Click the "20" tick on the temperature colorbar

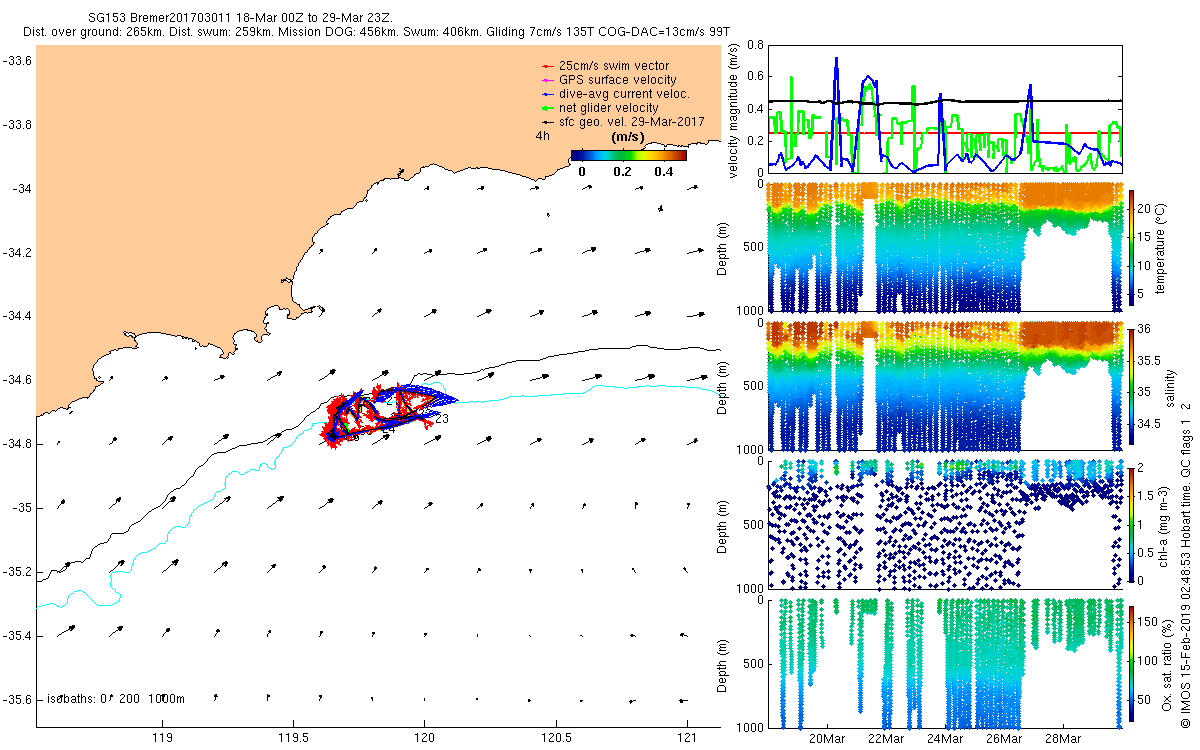pyautogui.click(x=1146, y=209)
